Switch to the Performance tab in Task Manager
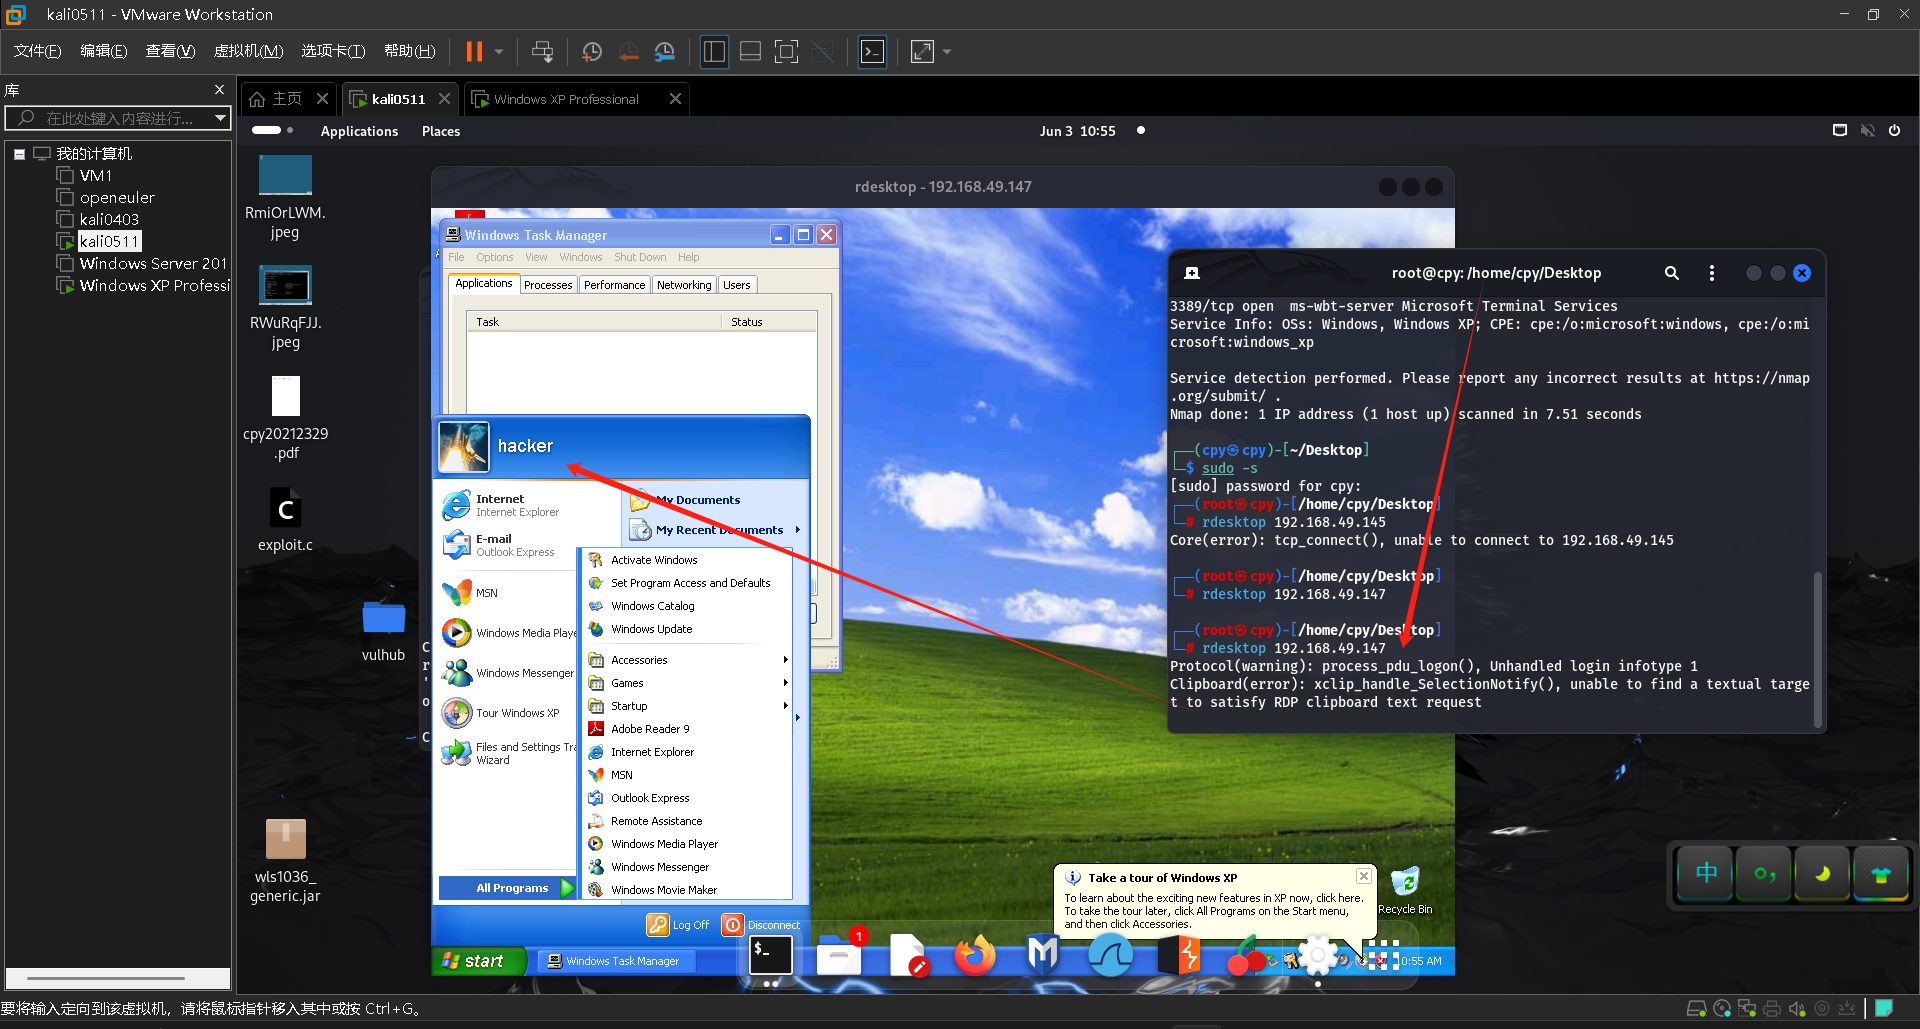The width and height of the screenshot is (1920, 1029). pyautogui.click(x=614, y=285)
